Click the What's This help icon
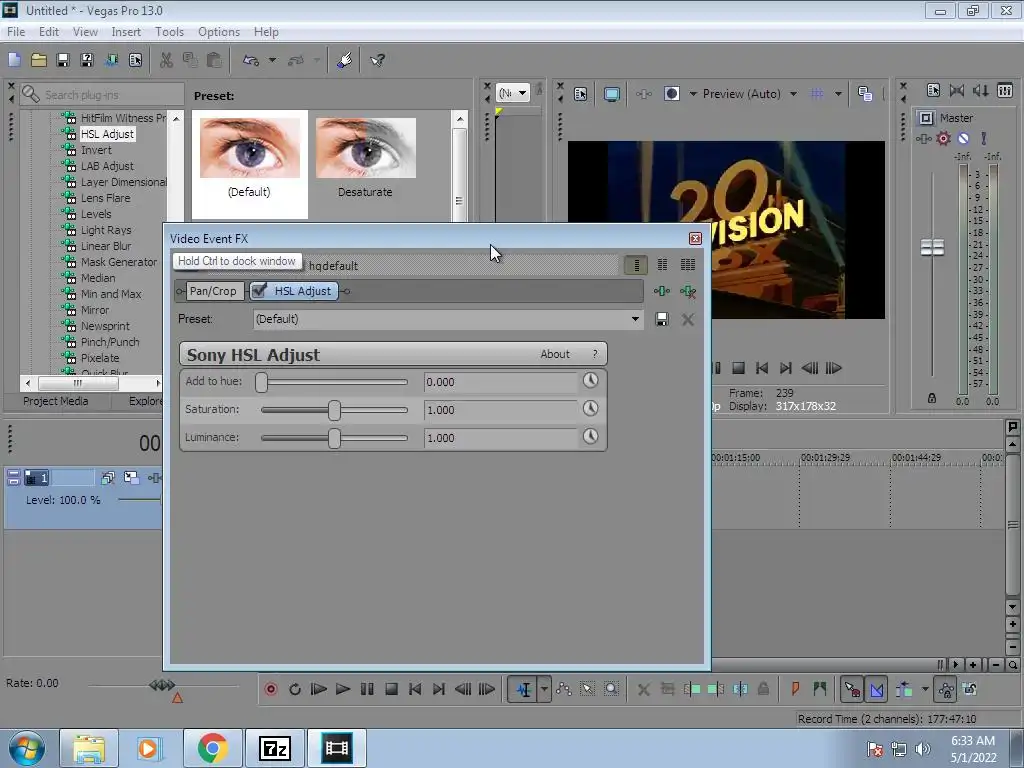 377,60
